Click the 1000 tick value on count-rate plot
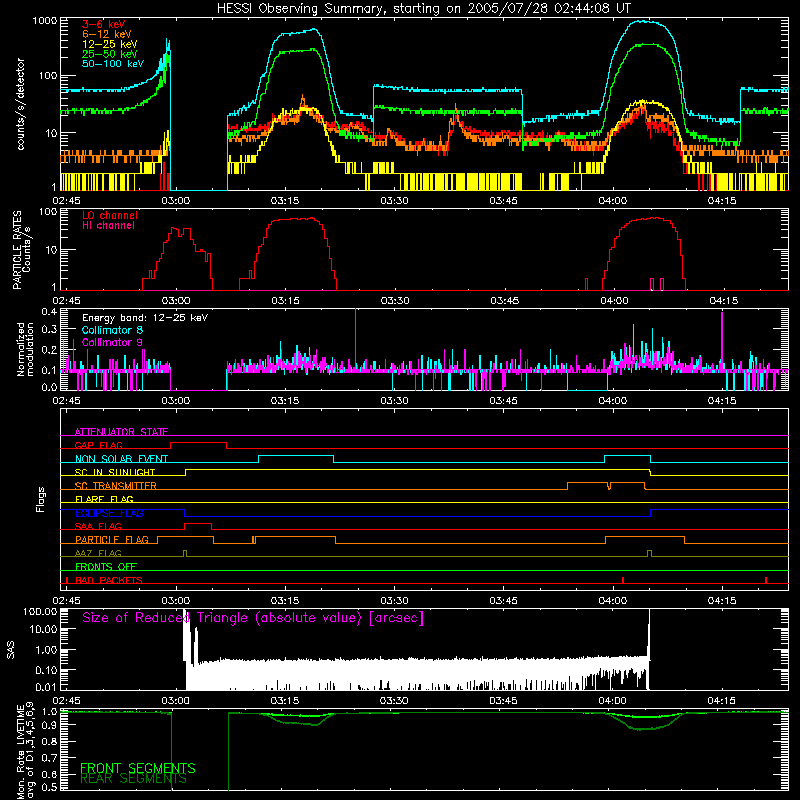The image size is (800, 800). tap(44, 21)
